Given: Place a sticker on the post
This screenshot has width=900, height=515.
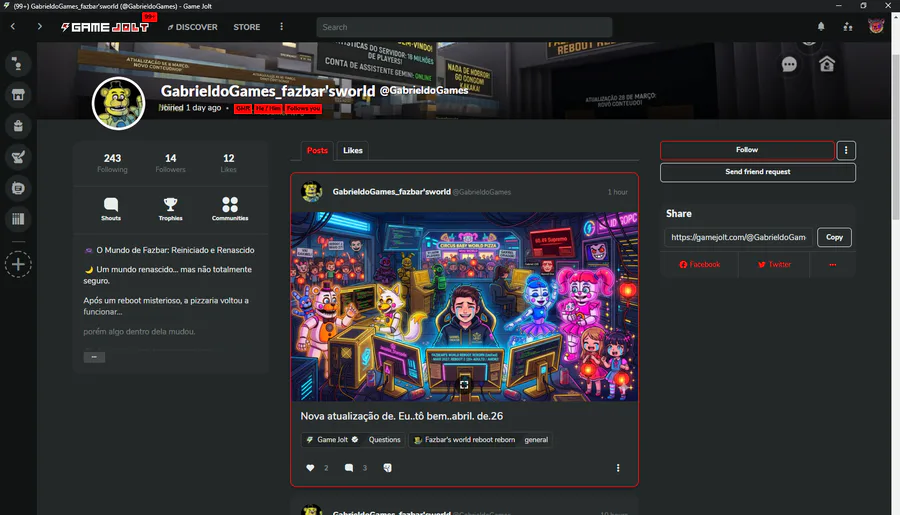Looking at the screenshot, I should (387, 468).
